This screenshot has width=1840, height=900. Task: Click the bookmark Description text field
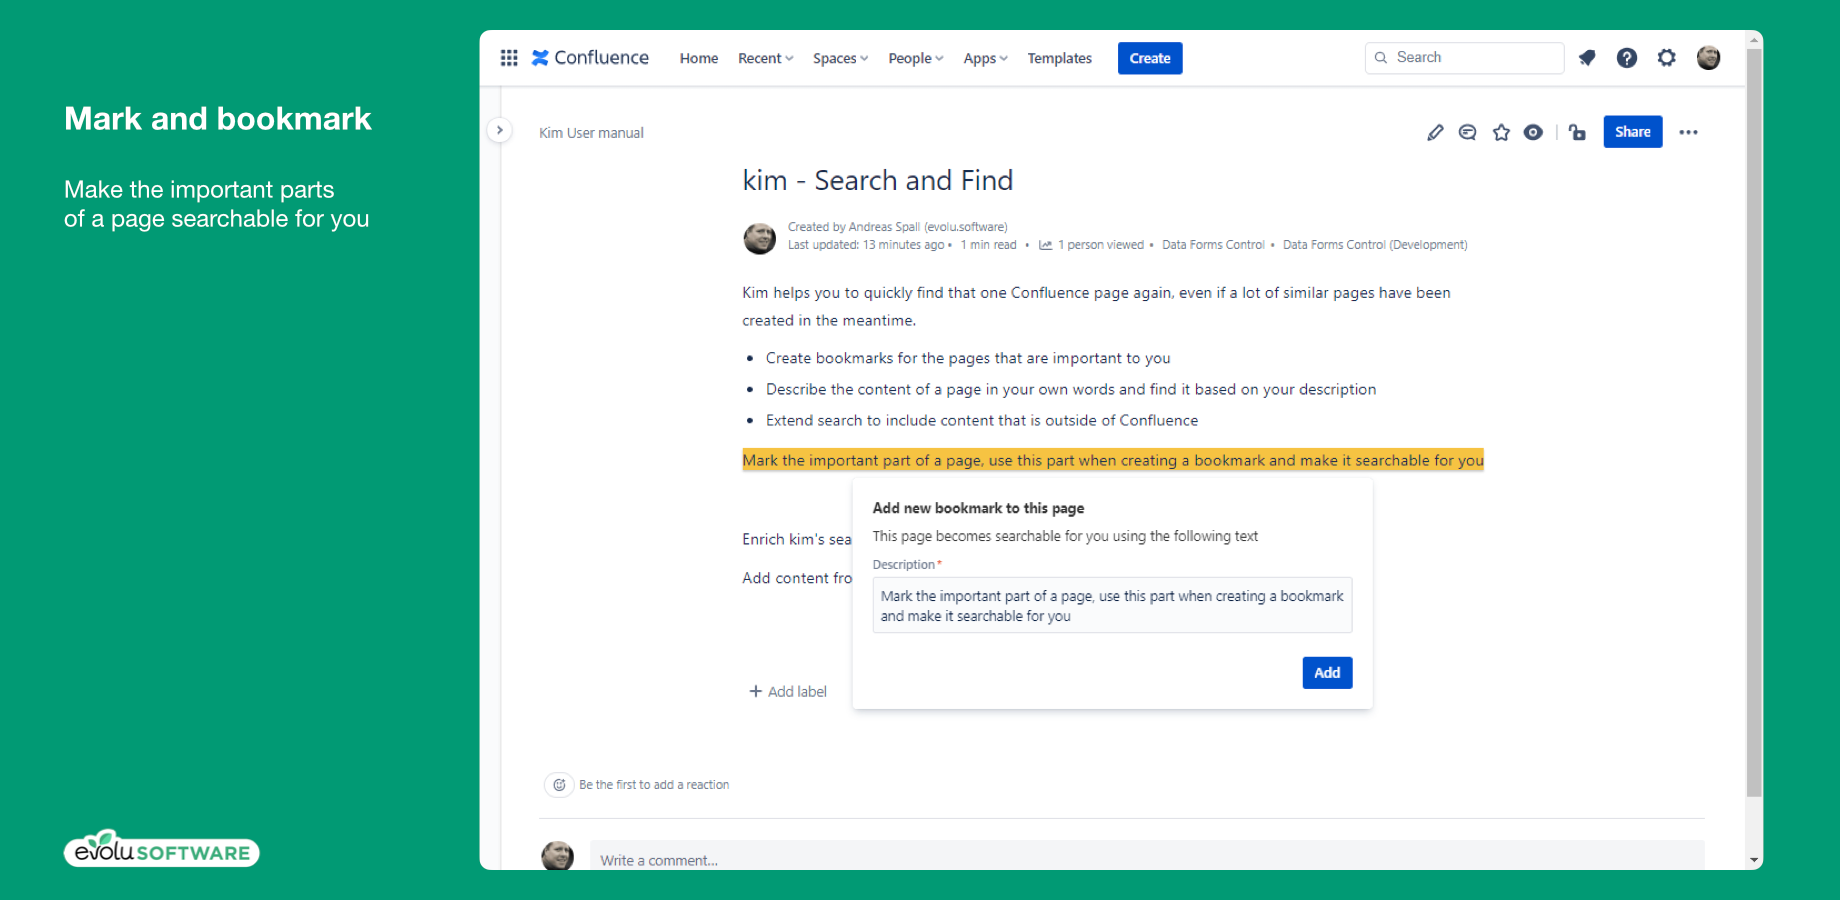[1112, 605]
